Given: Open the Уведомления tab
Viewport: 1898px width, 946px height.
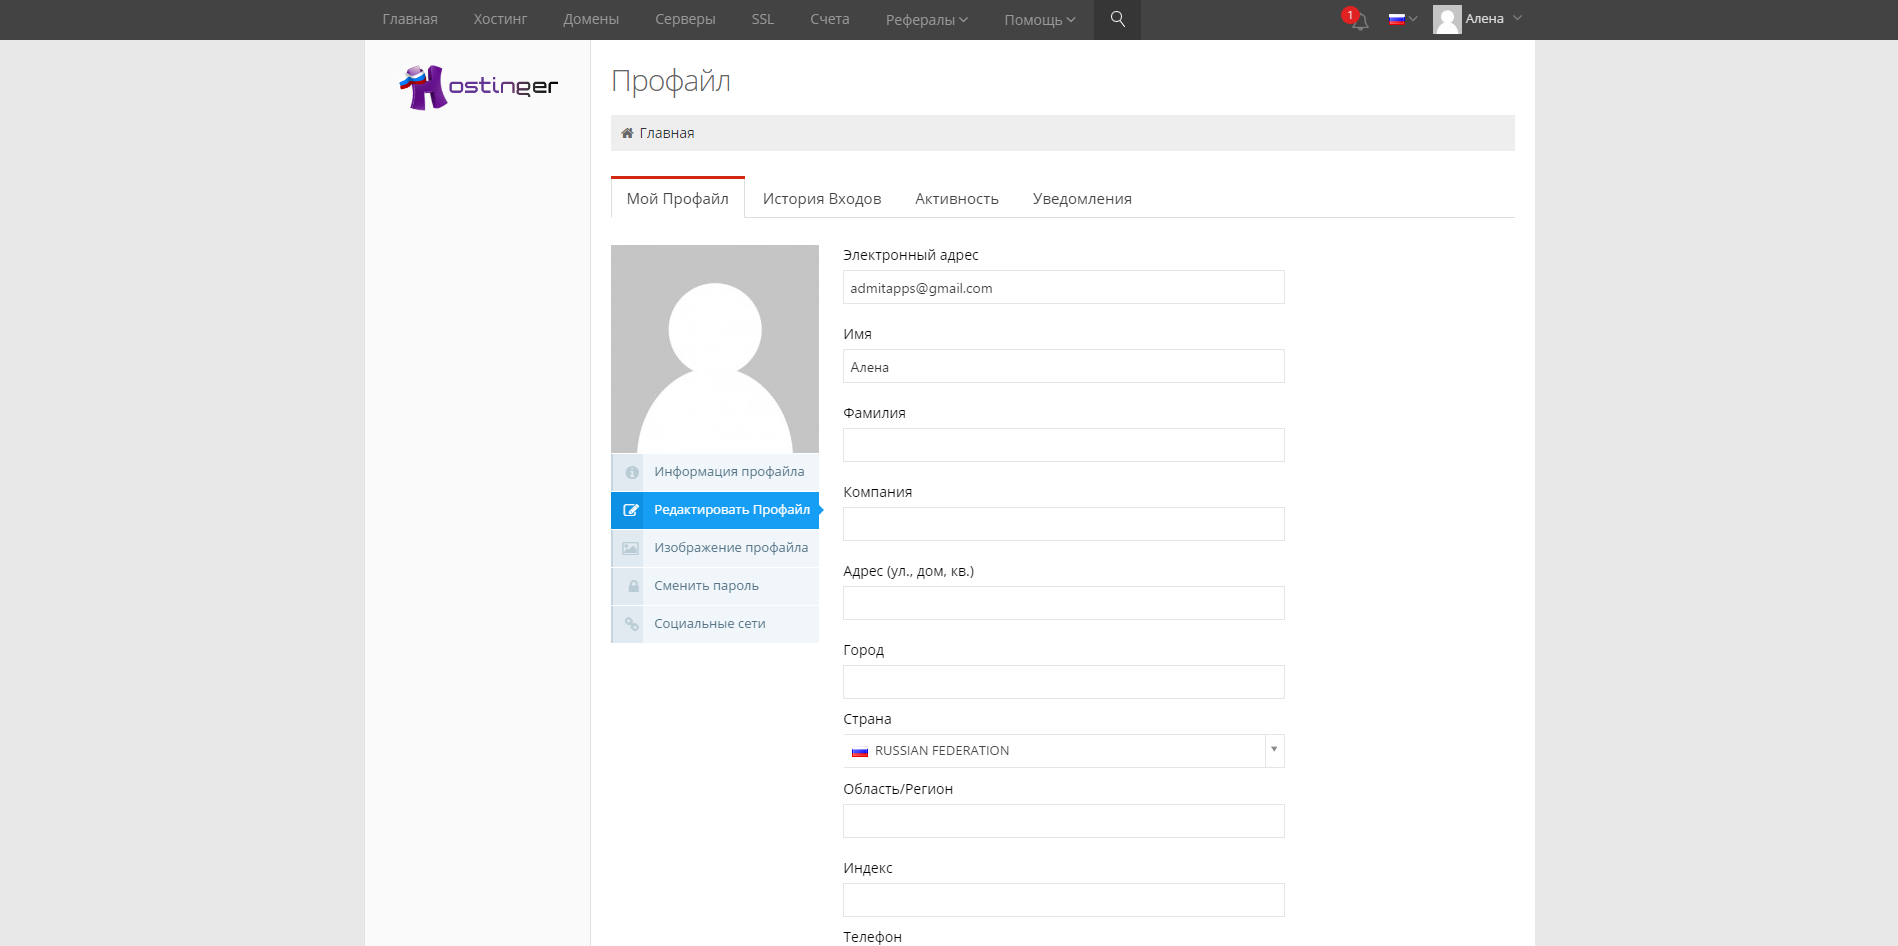Looking at the screenshot, I should [1081, 198].
